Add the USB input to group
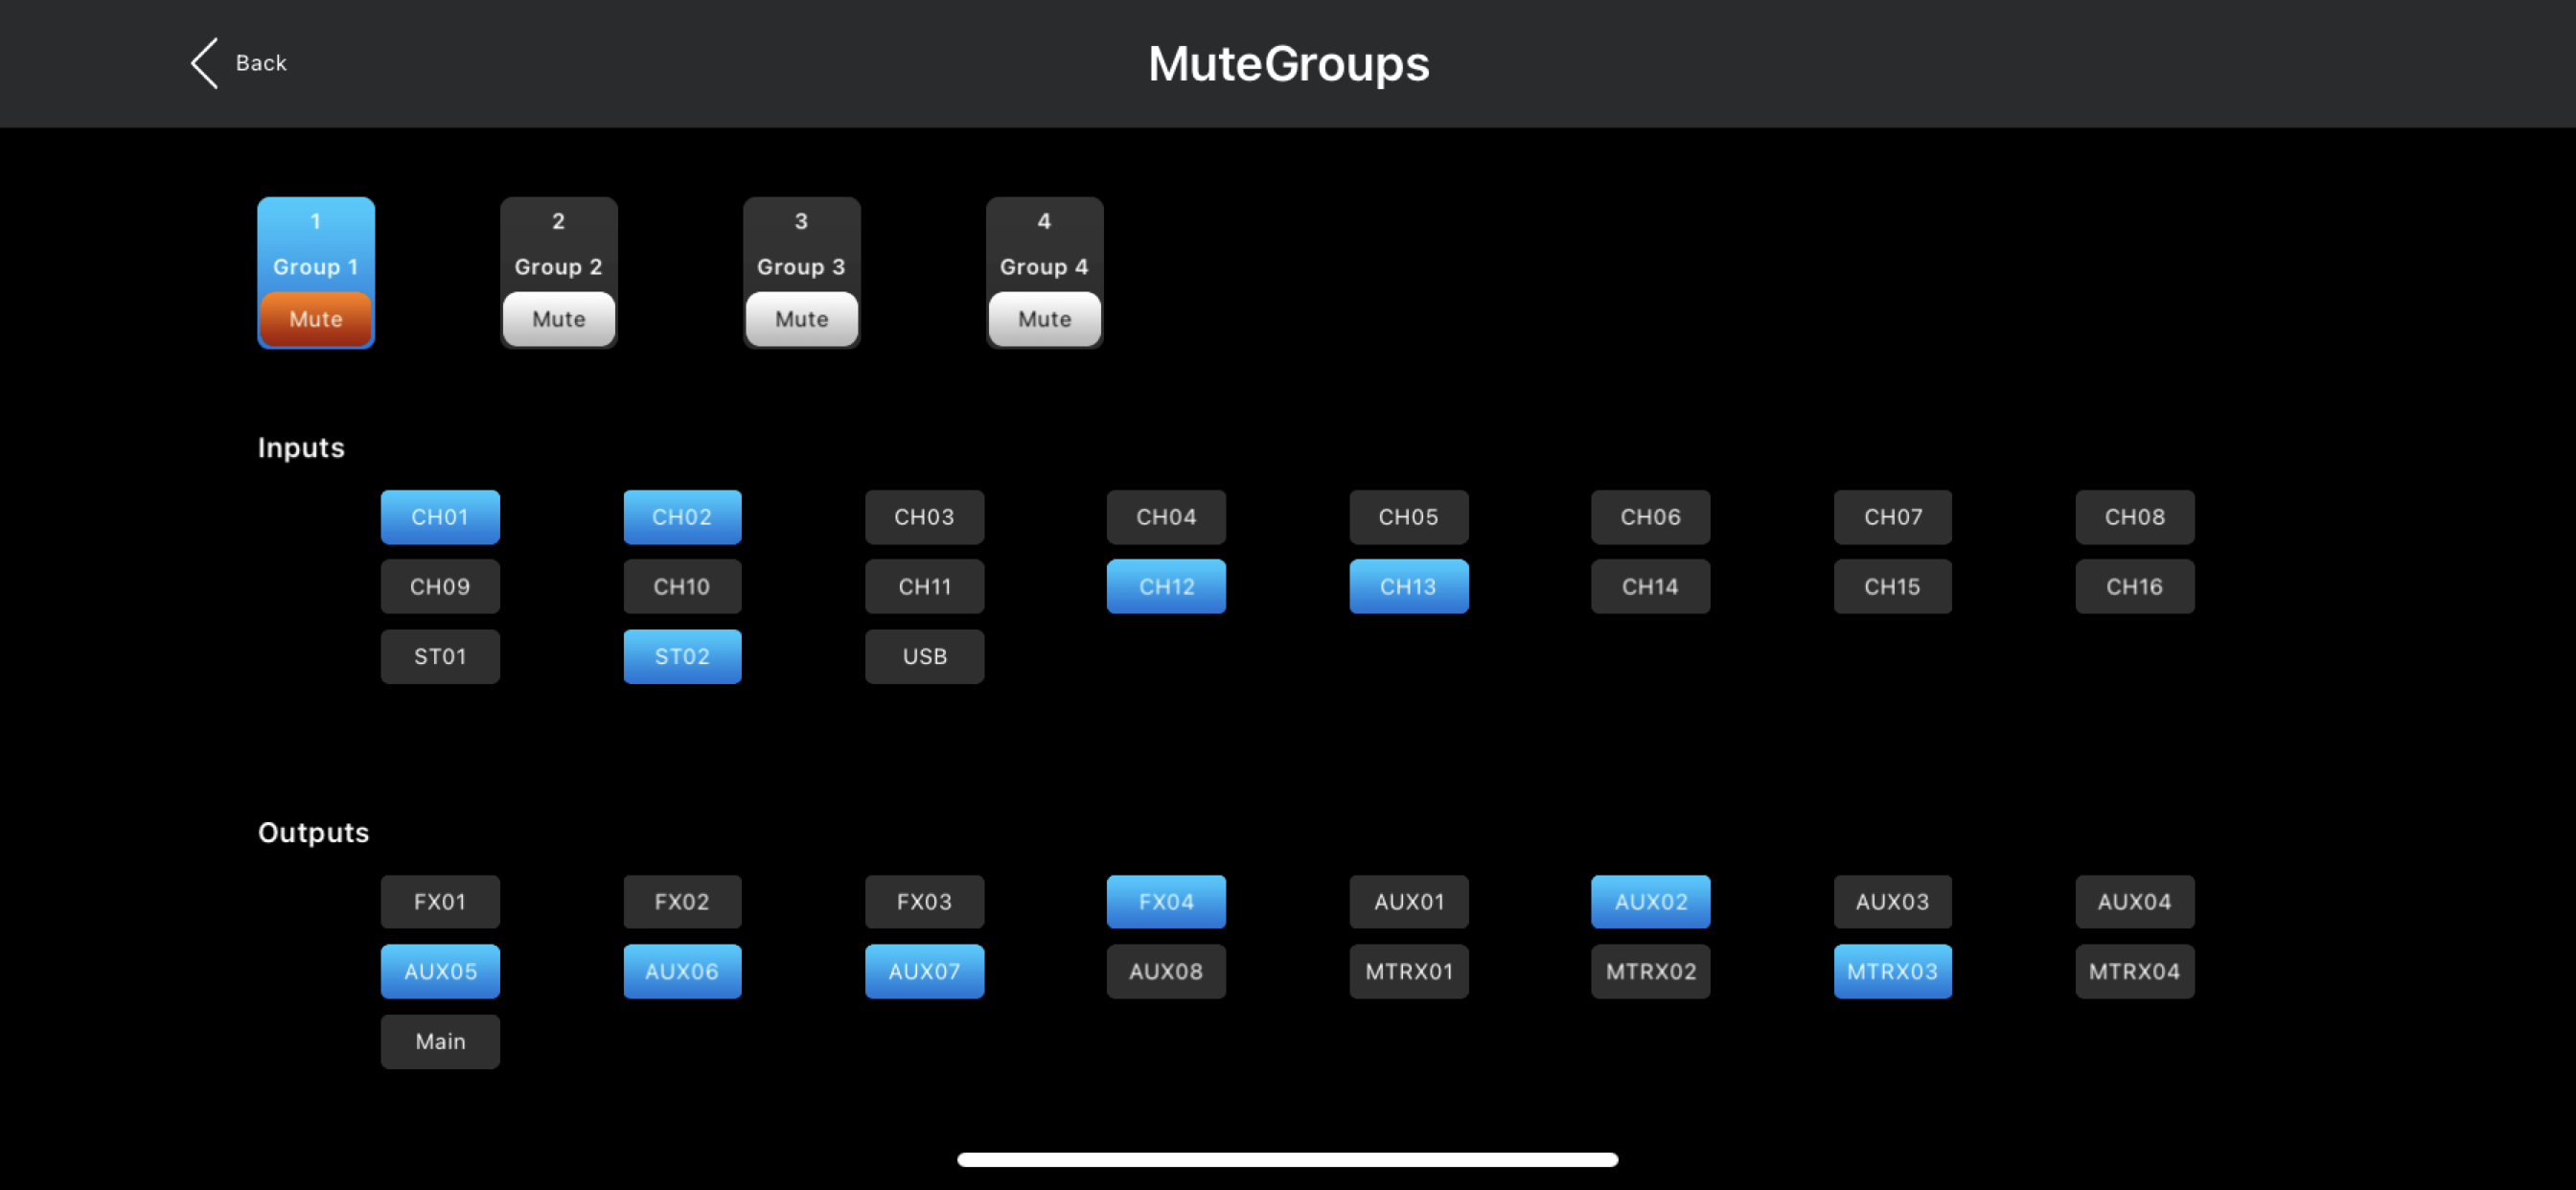This screenshot has height=1190, width=2576. (924, 656)
